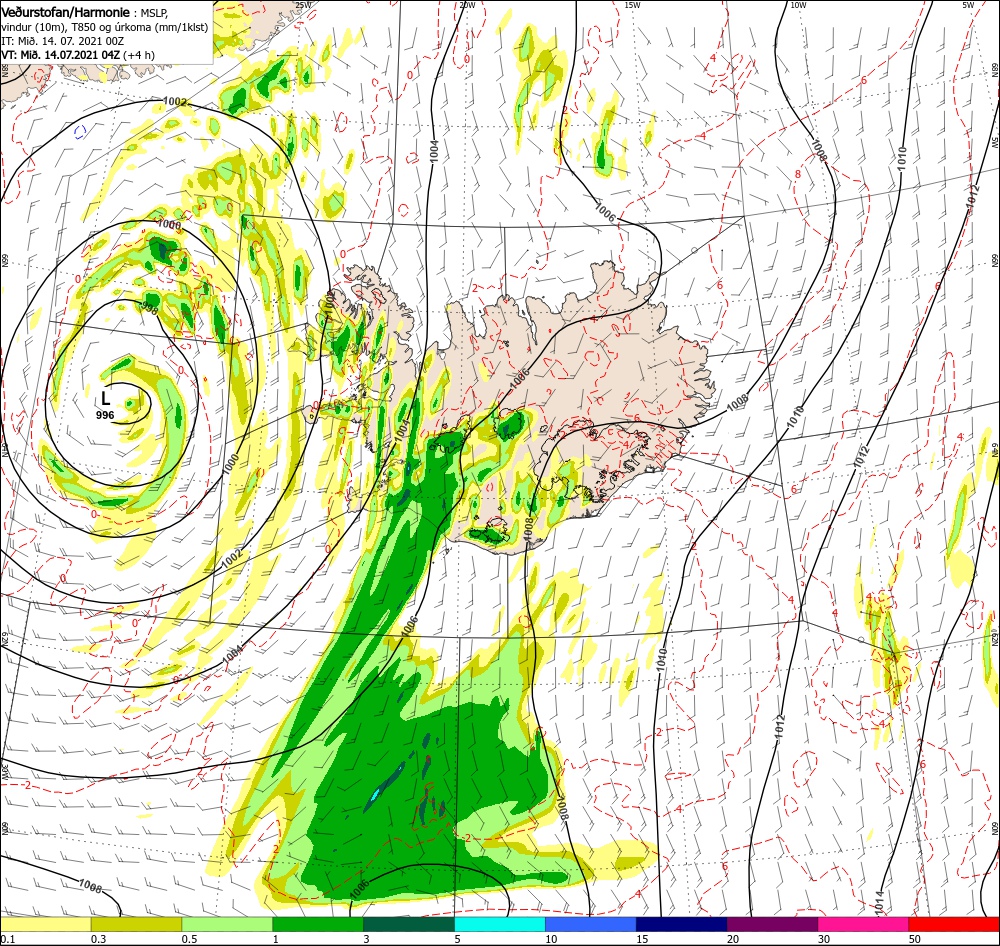Click the light green 0.5–1 legend color
1000x946 pixels.
click(x=227, y=924)
